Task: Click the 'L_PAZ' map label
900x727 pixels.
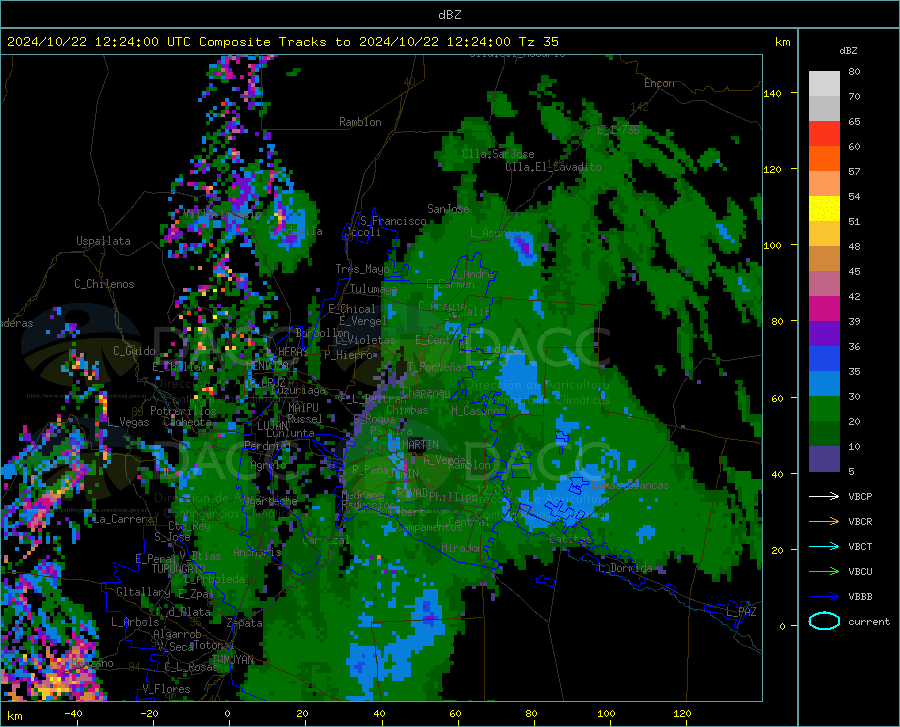Action: [741, 612]
